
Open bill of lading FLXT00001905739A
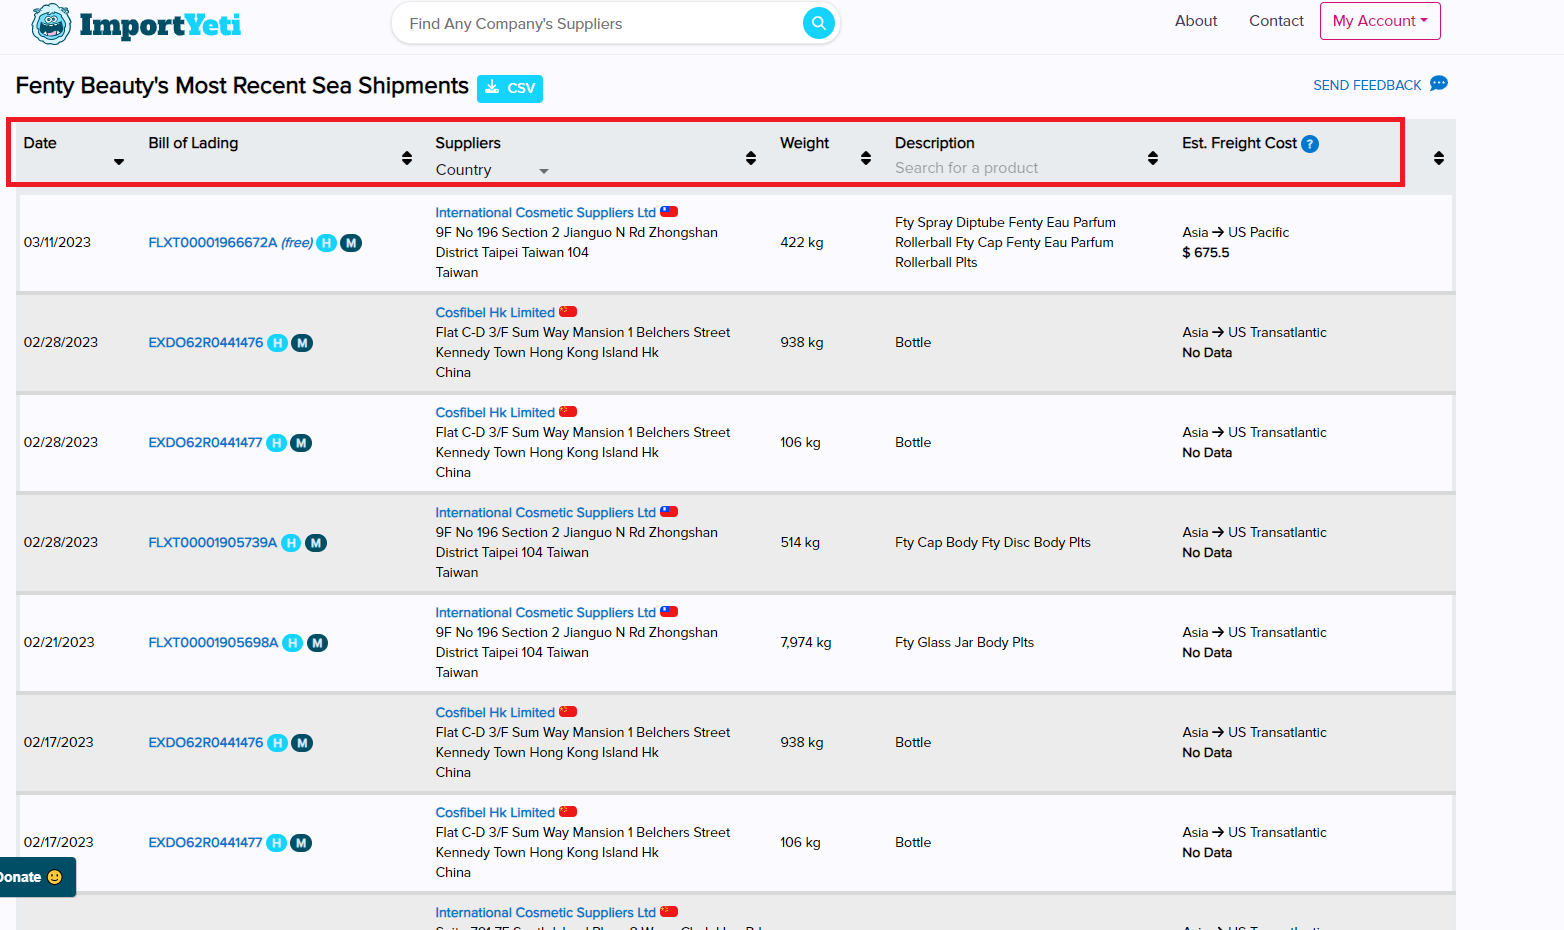(213, 543)
